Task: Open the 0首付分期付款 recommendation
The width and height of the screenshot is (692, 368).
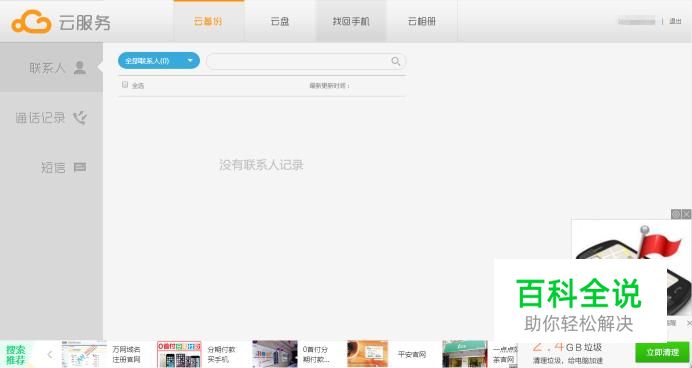Action: pyautogui.click(x=316, y=354)
